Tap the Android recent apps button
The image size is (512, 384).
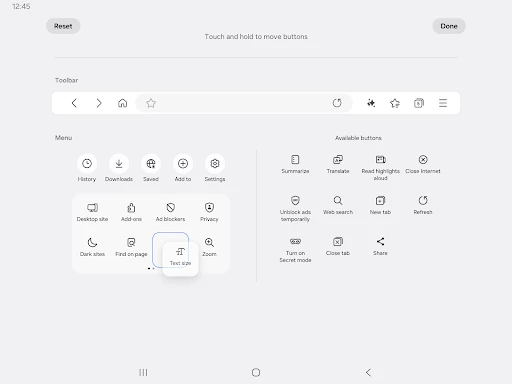[143, 372]
